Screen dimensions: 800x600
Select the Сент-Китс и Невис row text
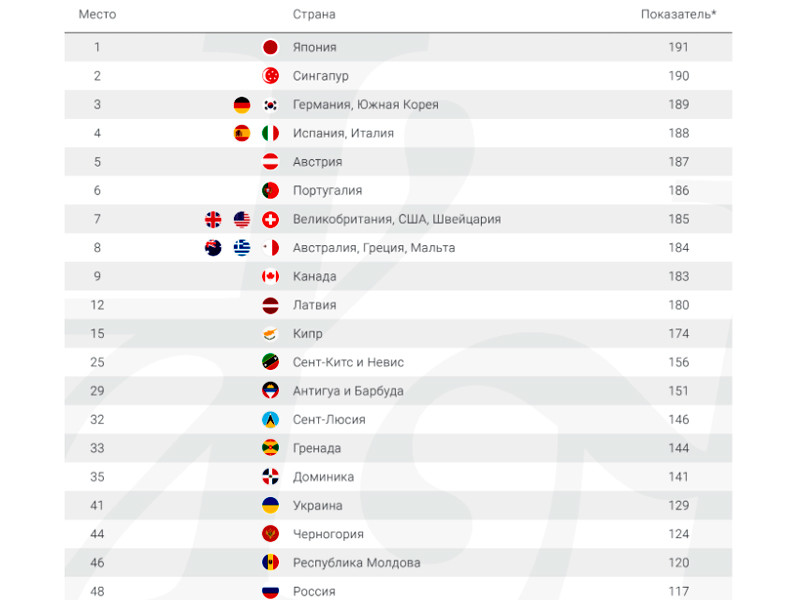348,362
